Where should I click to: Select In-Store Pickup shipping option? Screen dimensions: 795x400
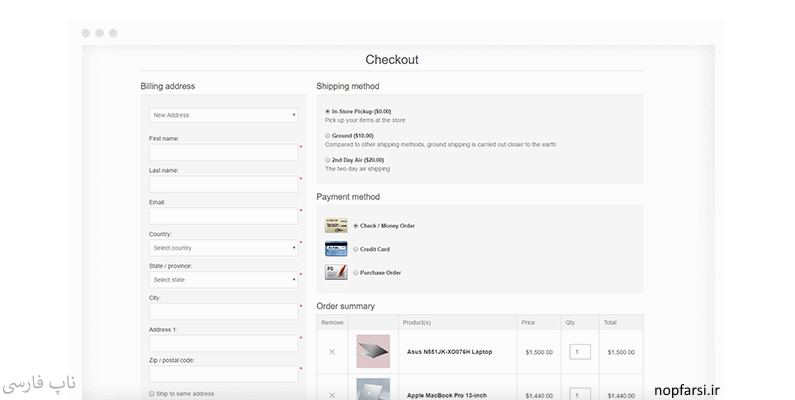[327, 111]
